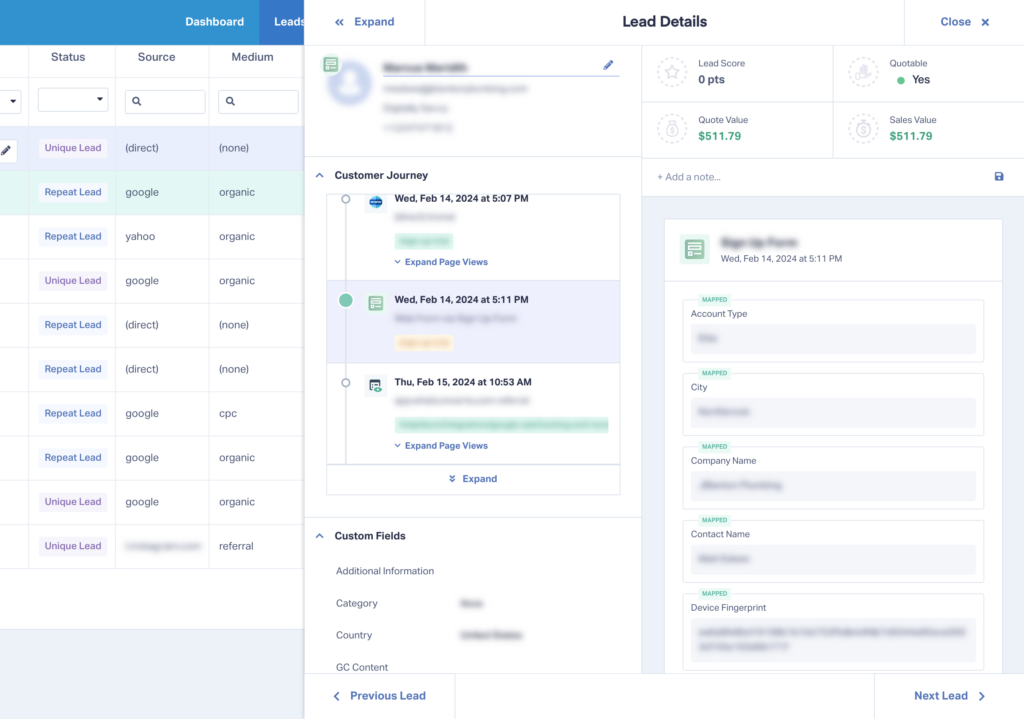Click the Quotable Yes status

pos(913,80)
